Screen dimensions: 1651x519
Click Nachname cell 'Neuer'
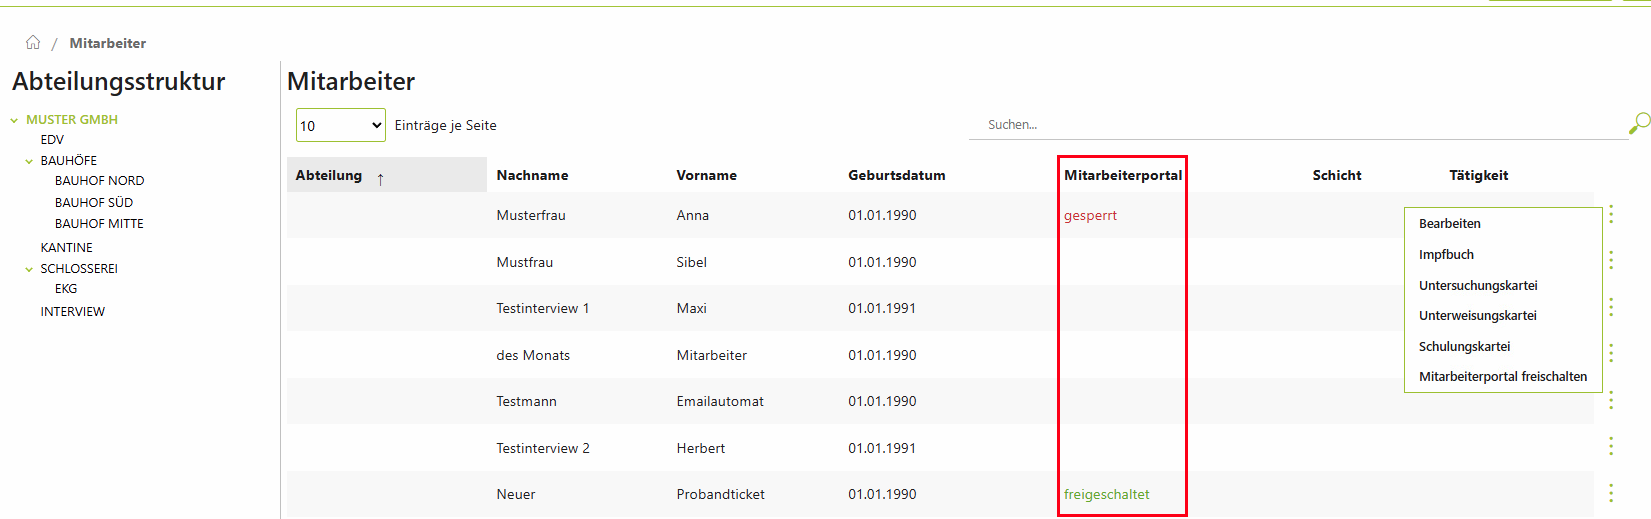[x=516, y=494]
